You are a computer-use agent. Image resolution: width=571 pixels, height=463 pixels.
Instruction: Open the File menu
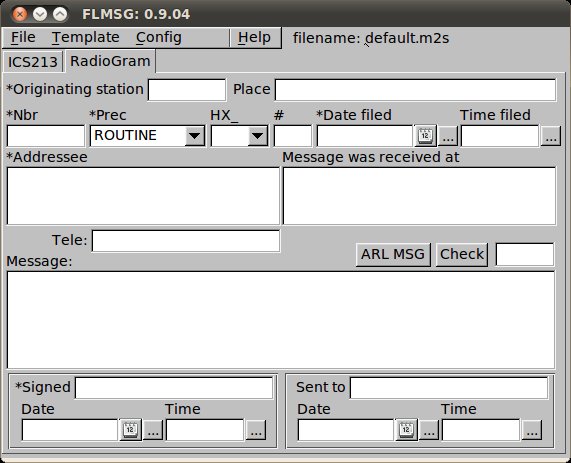[x=23, y=38]
